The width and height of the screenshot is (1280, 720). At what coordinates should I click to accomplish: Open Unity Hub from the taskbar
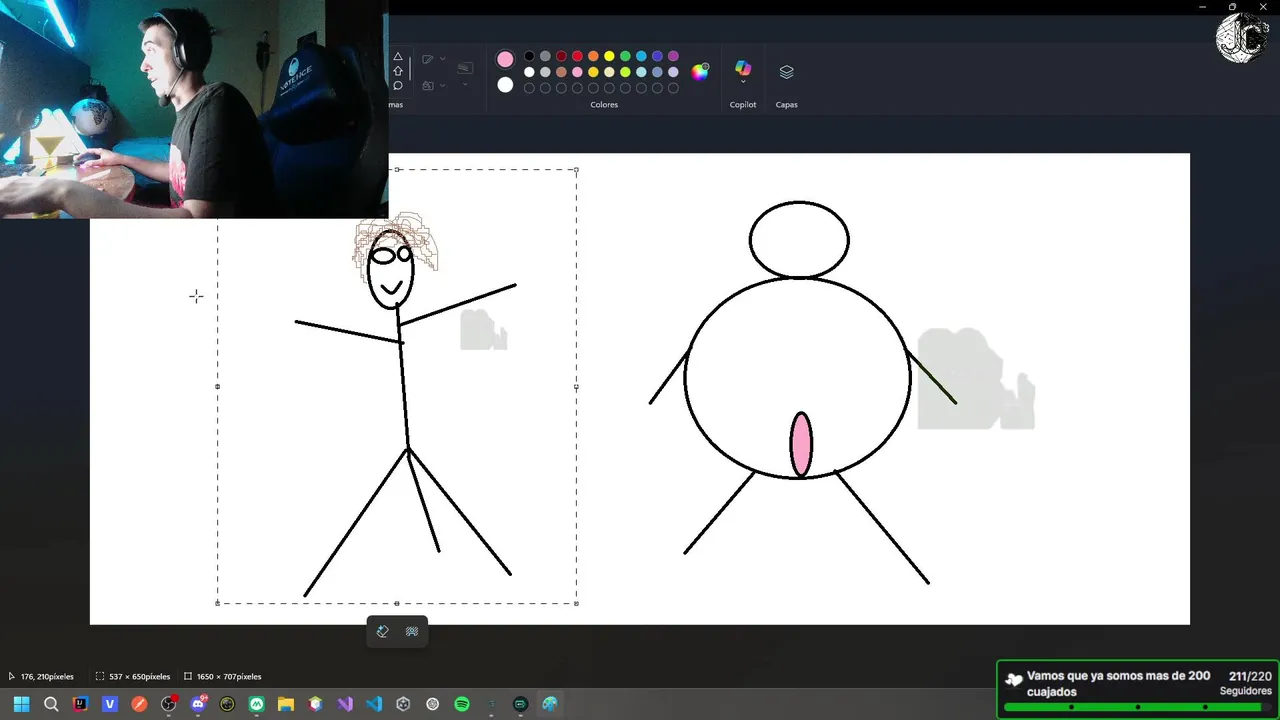(x=403, y=704)
